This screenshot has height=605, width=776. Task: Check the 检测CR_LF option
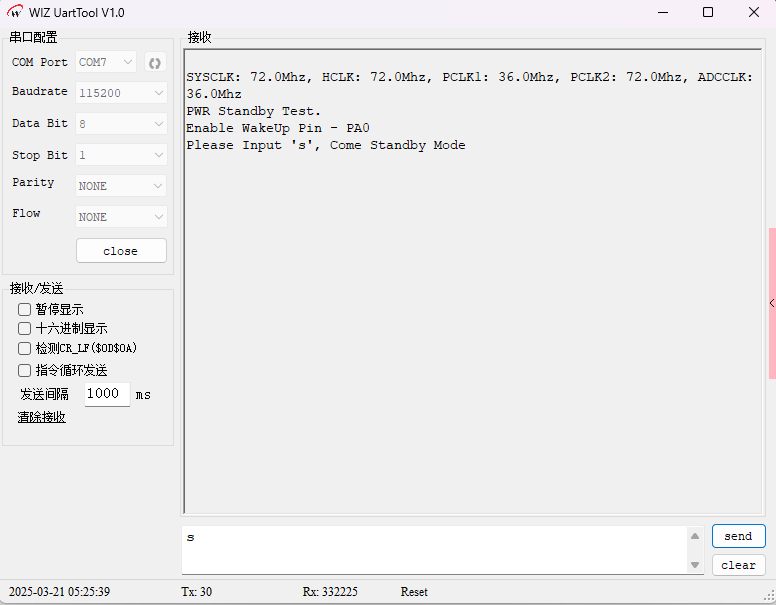coord(25,349)
